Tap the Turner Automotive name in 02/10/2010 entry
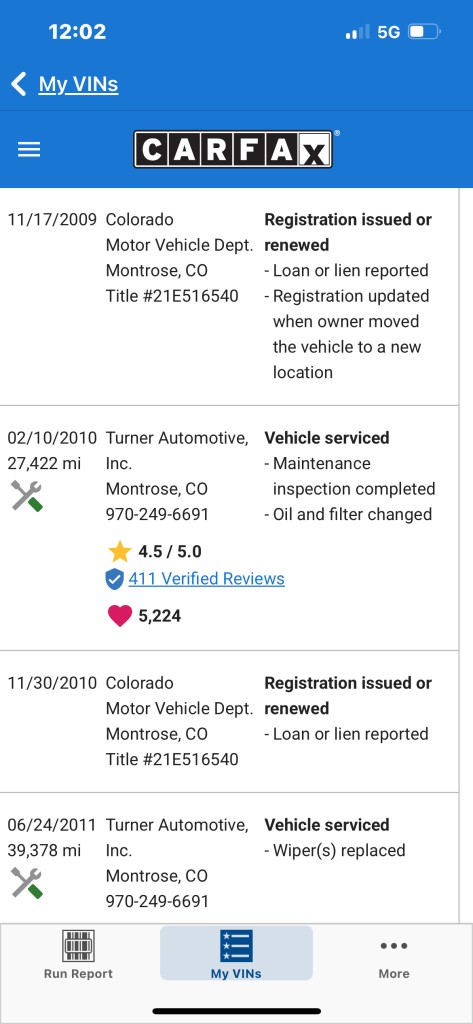 coord(177,451)
